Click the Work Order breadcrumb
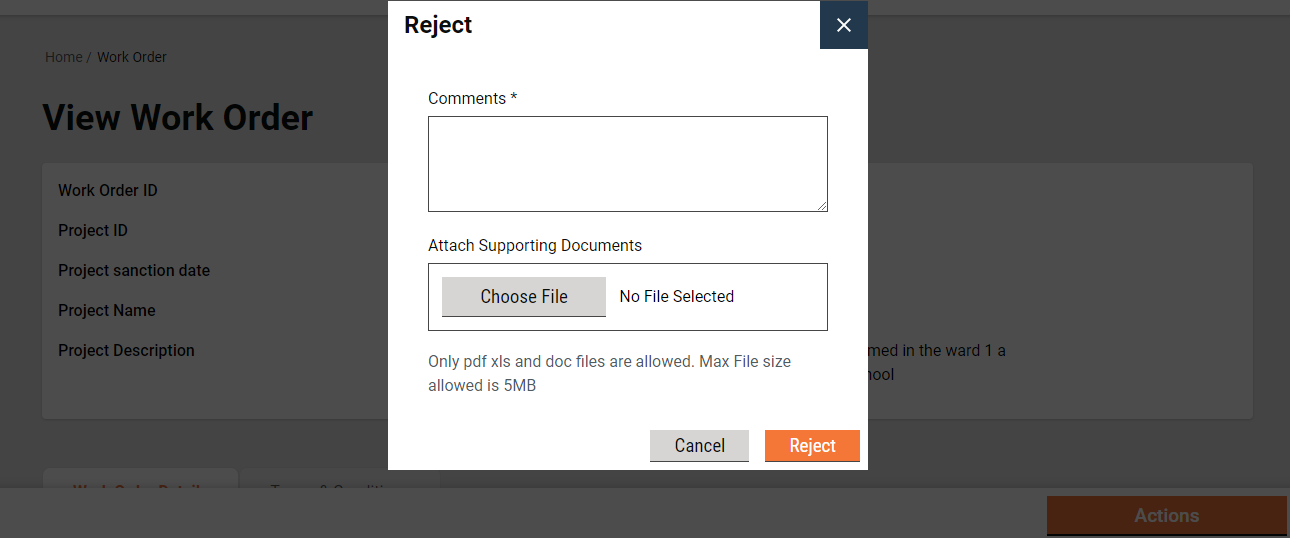Image resolution: width=1290 pixels, height=538 pixels. click(x=132, y=57)
